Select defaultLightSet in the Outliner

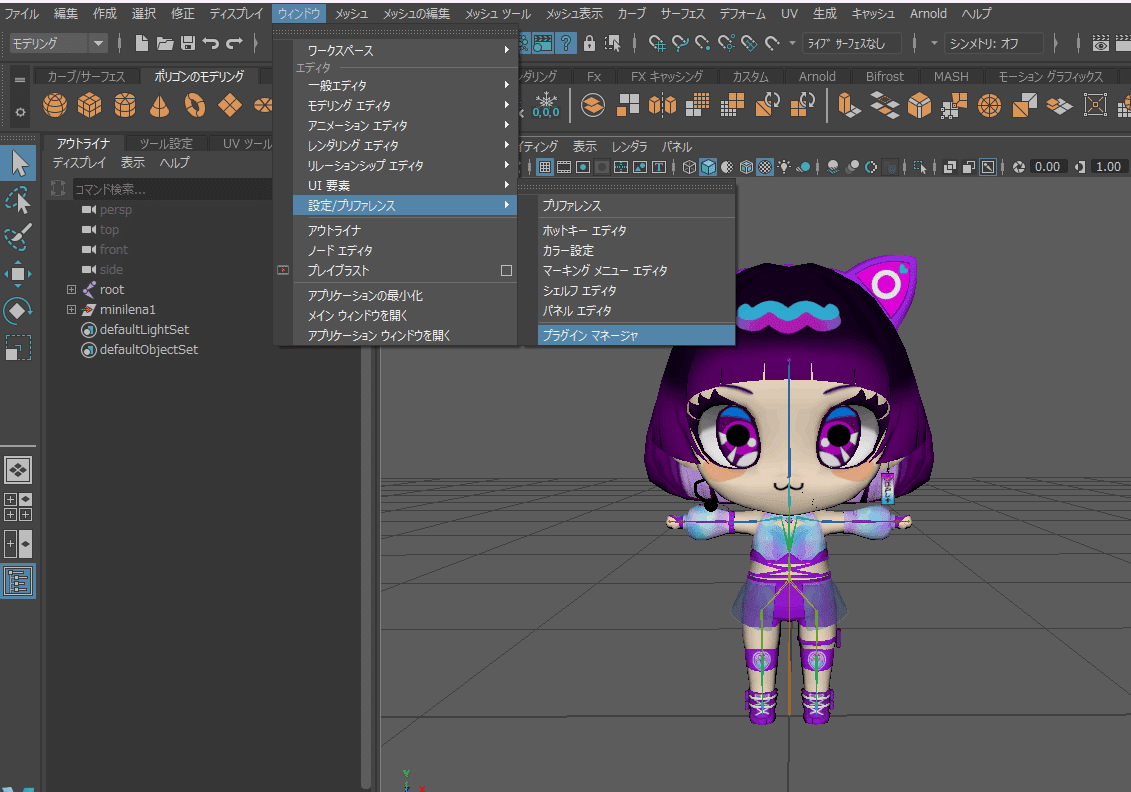tap(144, 330)
